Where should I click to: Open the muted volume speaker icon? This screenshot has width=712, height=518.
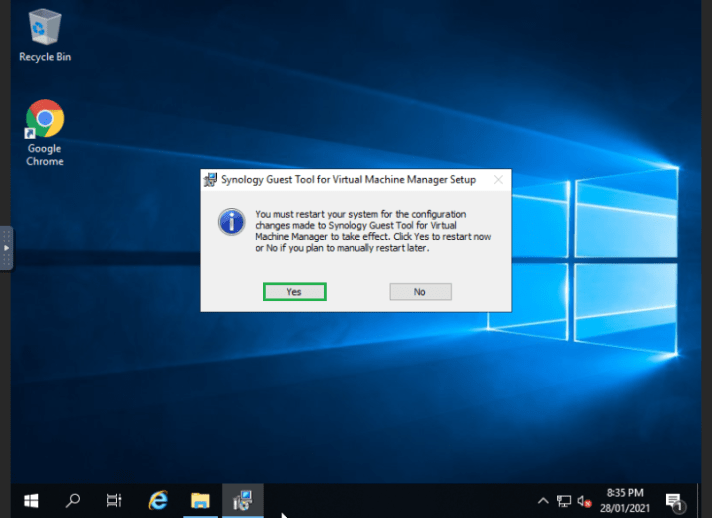click(x=585, y=500)
